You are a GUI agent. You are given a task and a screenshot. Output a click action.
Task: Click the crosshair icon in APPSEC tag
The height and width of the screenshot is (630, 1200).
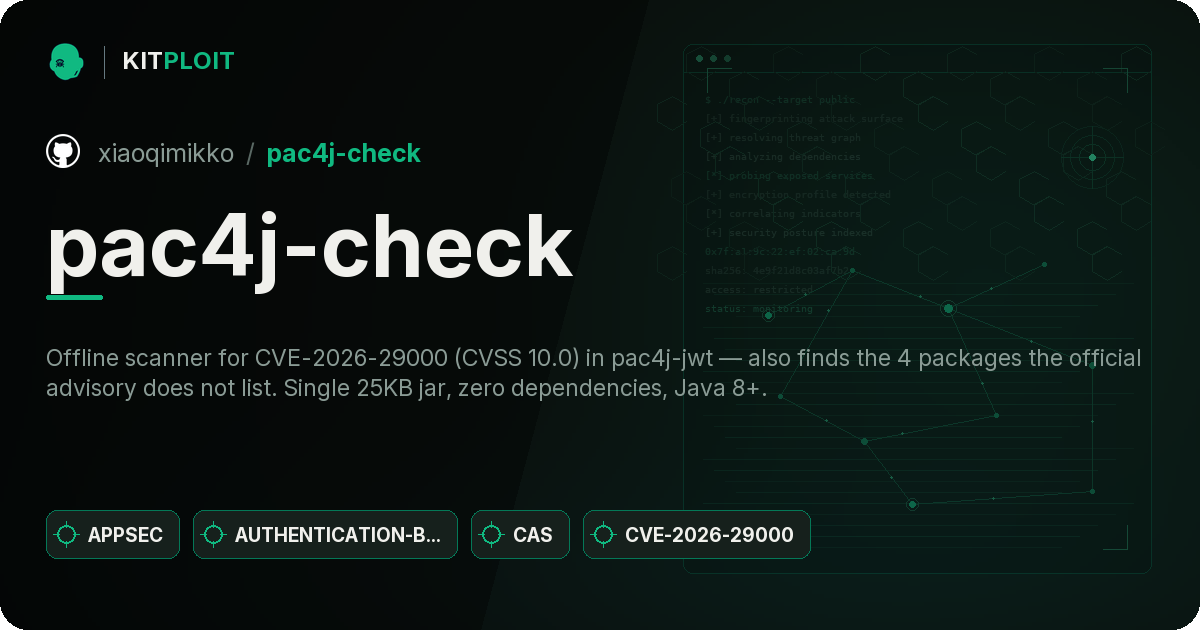67,535
